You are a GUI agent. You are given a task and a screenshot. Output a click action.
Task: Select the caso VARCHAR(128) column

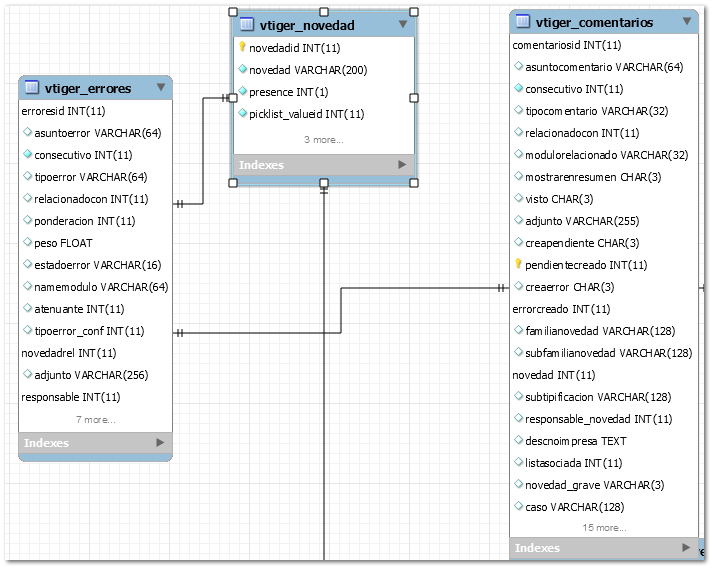(575, 507)
